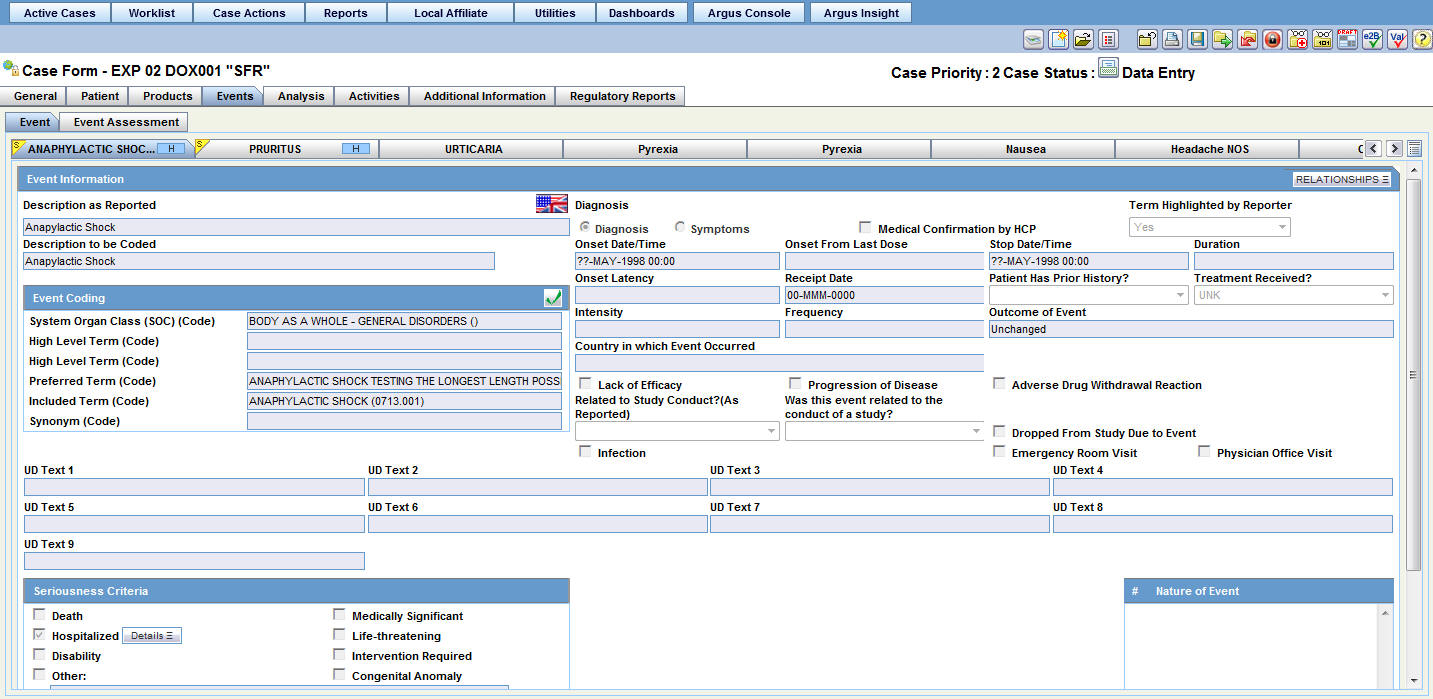This screenshot has width=1433, height=699.
Task: Check Lack of Efficacy
Action: (585, 382)
